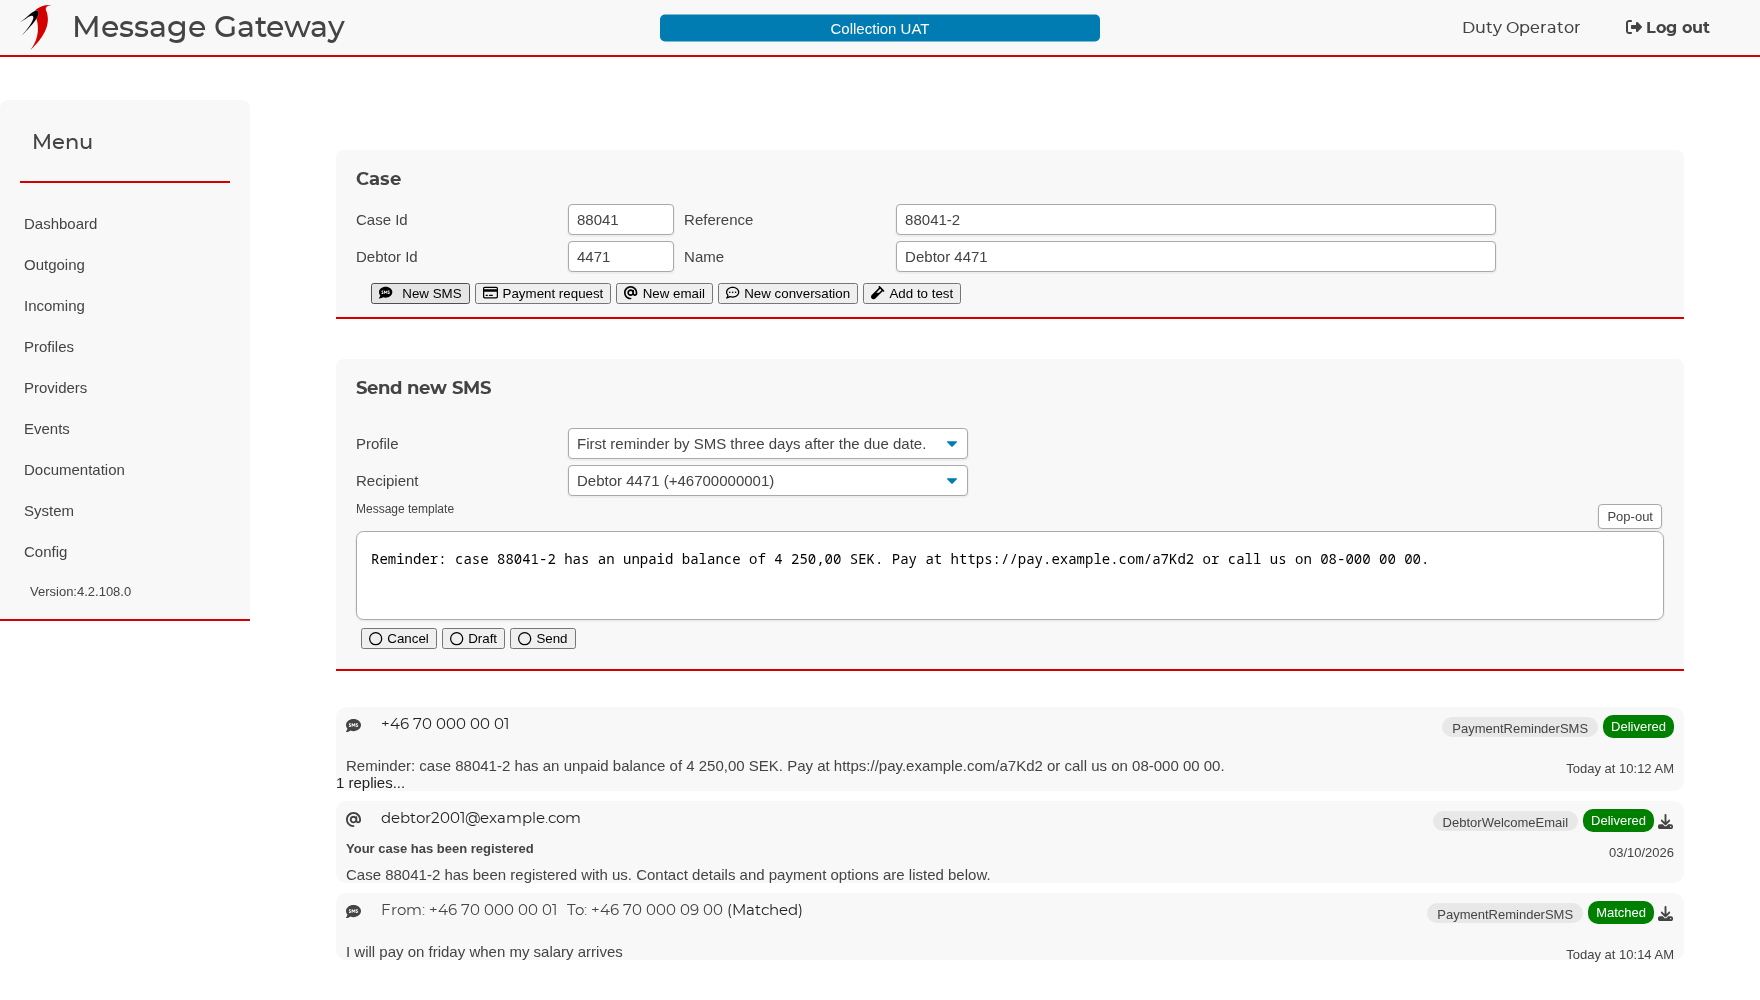Click the Reference input field
Screen dimensions: 1760x1000
pos(1196,220)
